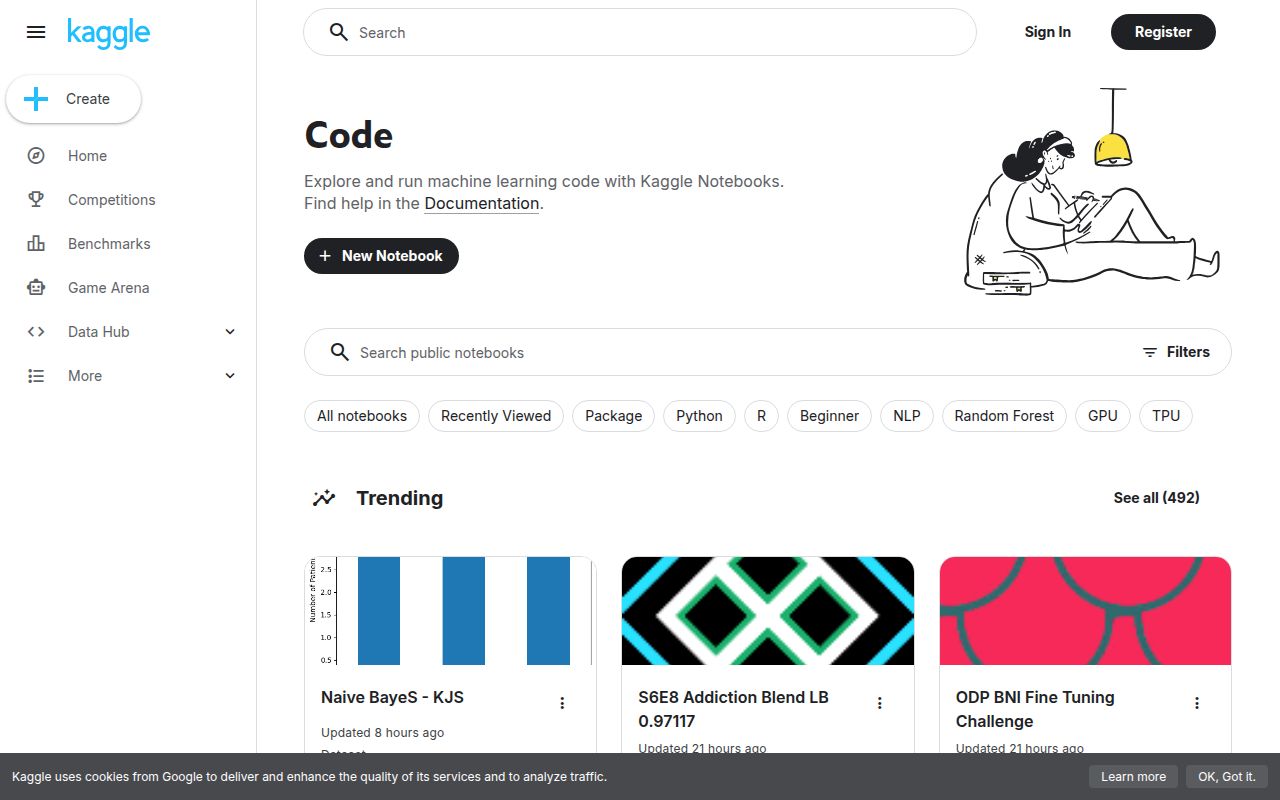Open Naive BayeS - KJS thumbnail
1280x800 pixels.
[x=450, y=611]
